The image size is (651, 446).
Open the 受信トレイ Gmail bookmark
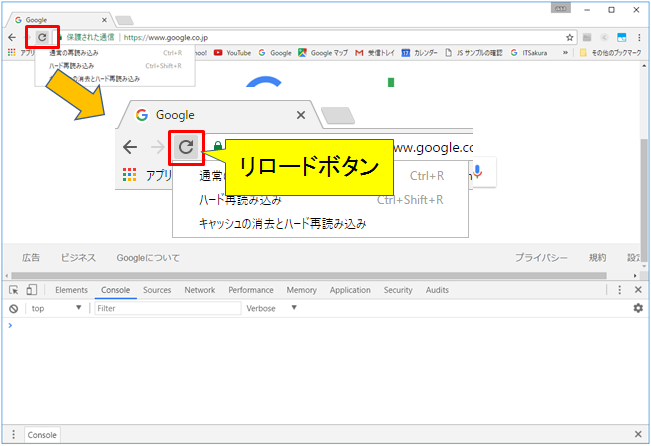(374, 53)
